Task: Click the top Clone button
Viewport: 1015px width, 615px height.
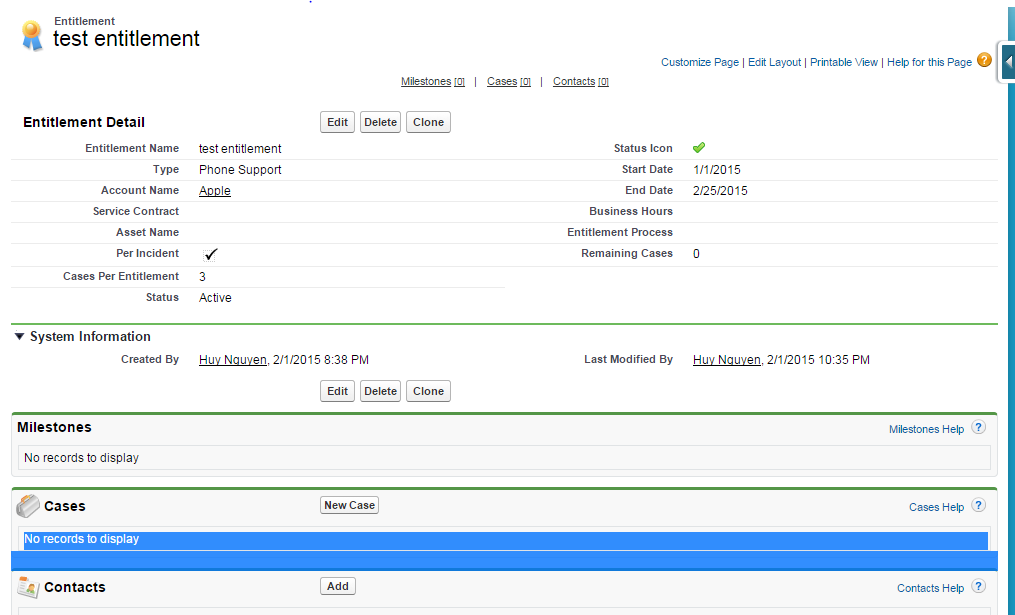Action: tap(428, 122)
